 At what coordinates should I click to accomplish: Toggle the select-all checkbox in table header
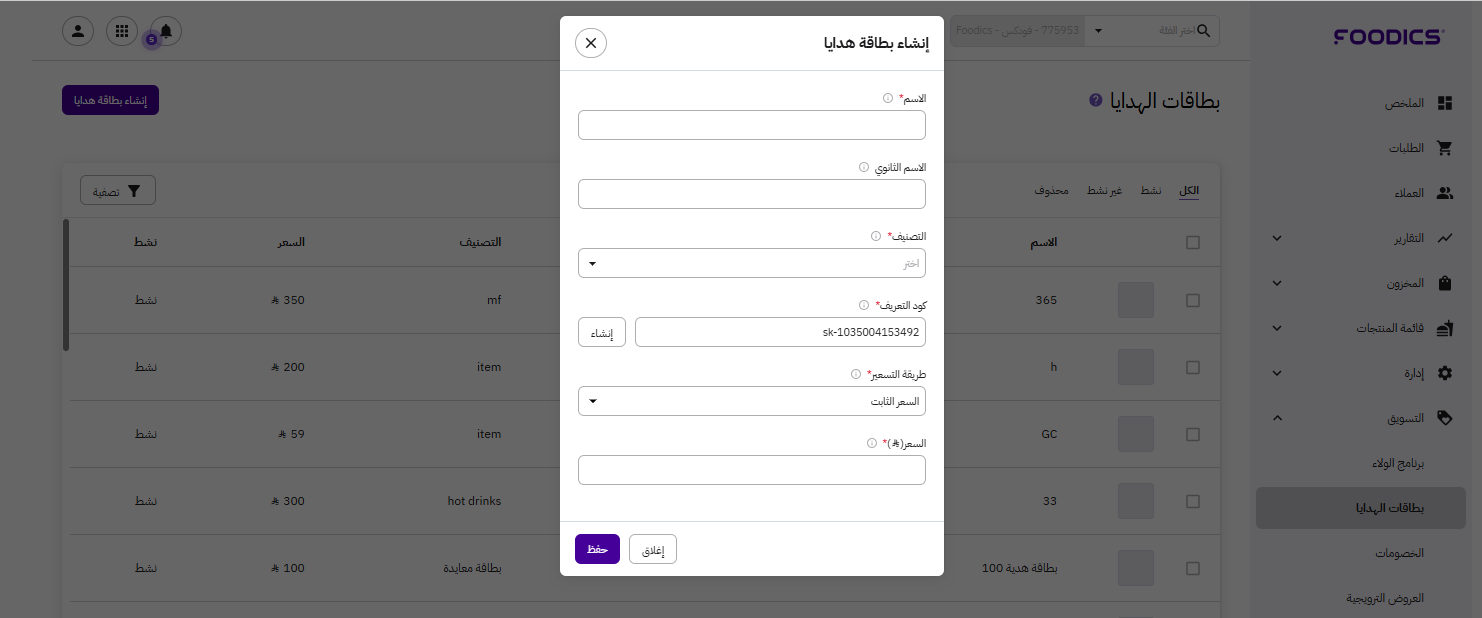click(x=1192, y=242)
